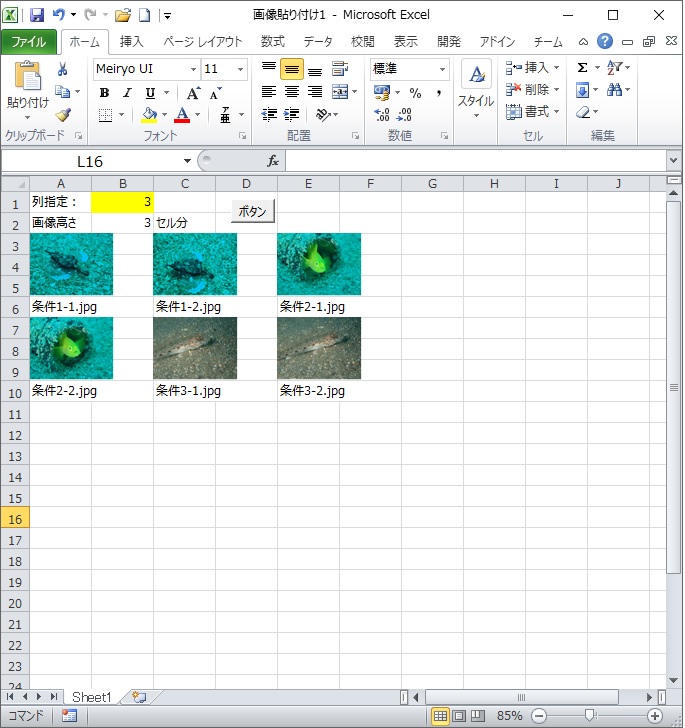Click the large Paste clipboard icon
The image size is (685, 728).
click(27, 75)
